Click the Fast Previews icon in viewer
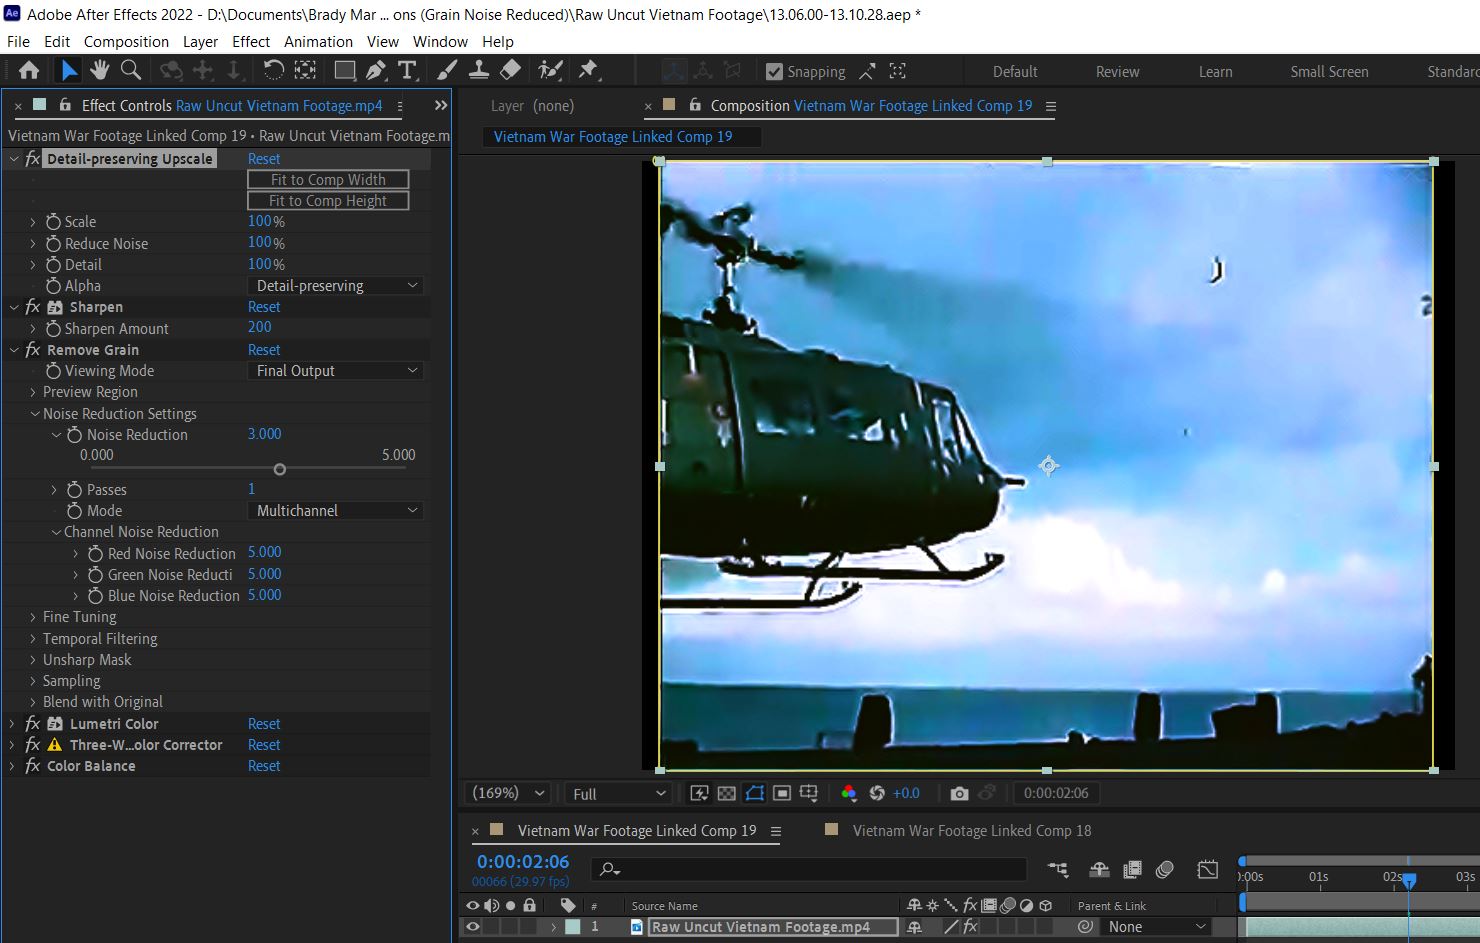1480x943 pixels. pos(699,793)
